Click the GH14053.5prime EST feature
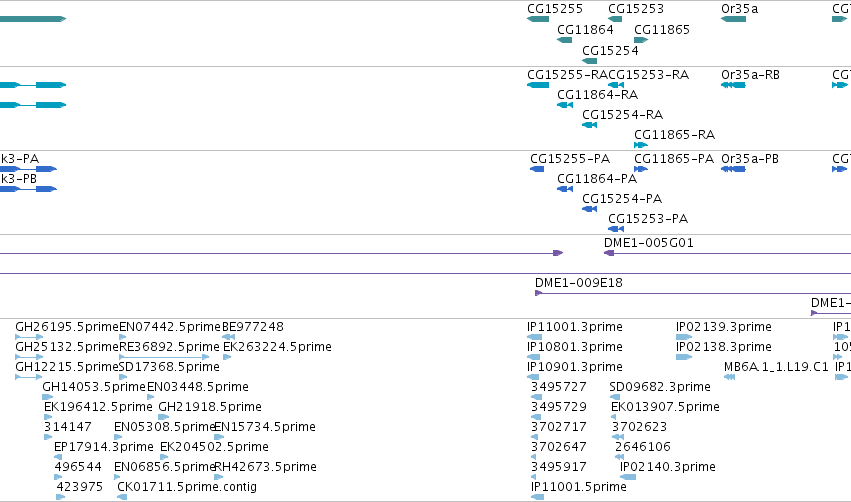The image size is (851, 502). (48, 397)
